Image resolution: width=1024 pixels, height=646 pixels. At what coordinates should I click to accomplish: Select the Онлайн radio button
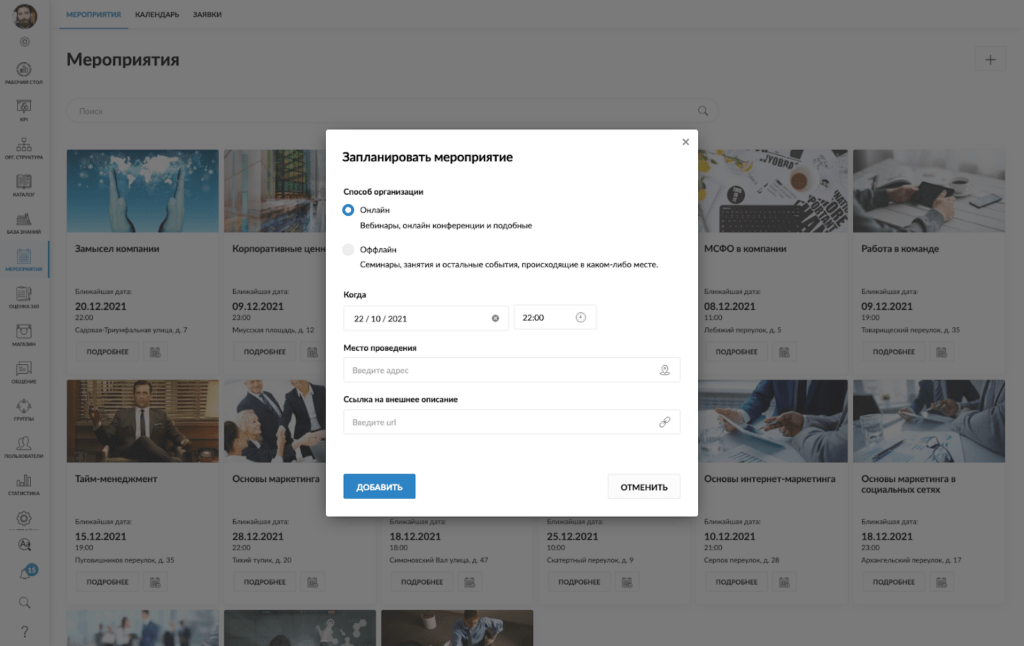click(348, 210)
